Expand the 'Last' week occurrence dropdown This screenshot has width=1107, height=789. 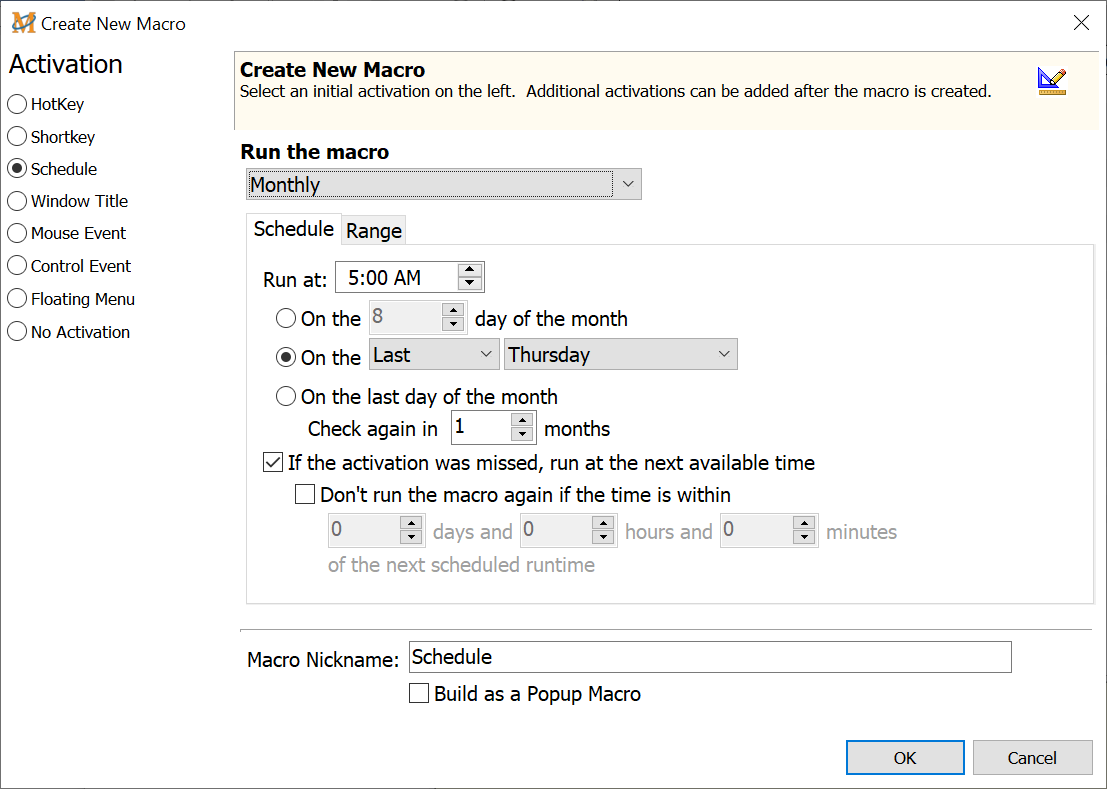(486, 355)
